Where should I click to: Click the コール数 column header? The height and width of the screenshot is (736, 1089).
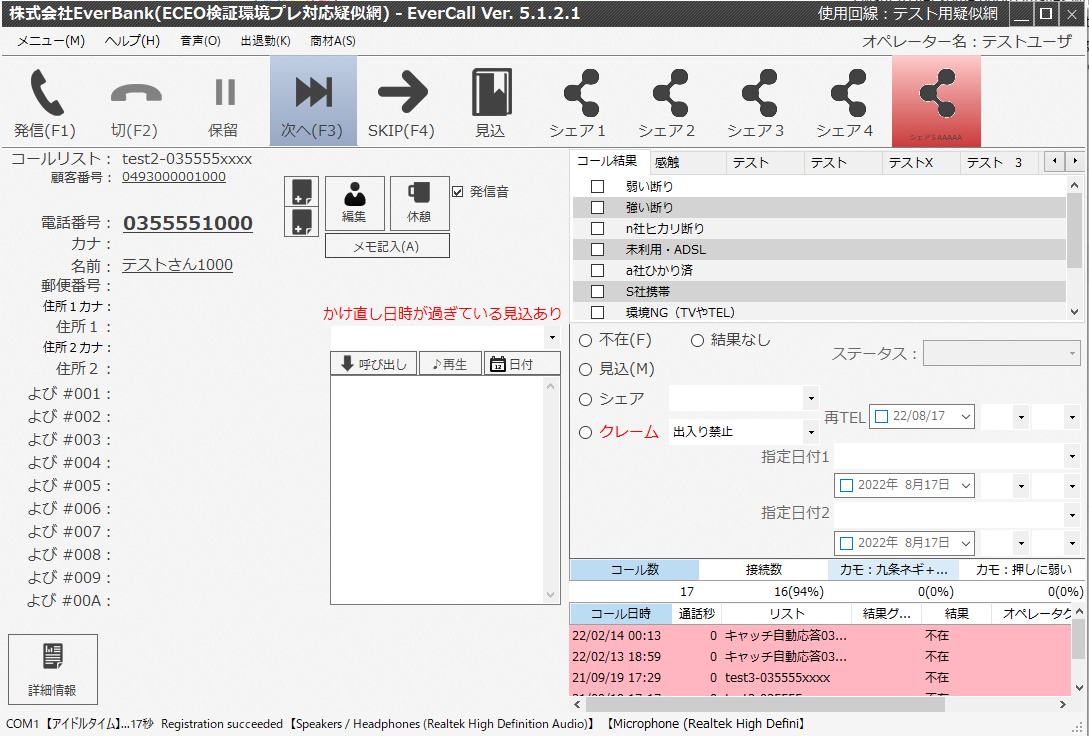[x=634, y=570]
